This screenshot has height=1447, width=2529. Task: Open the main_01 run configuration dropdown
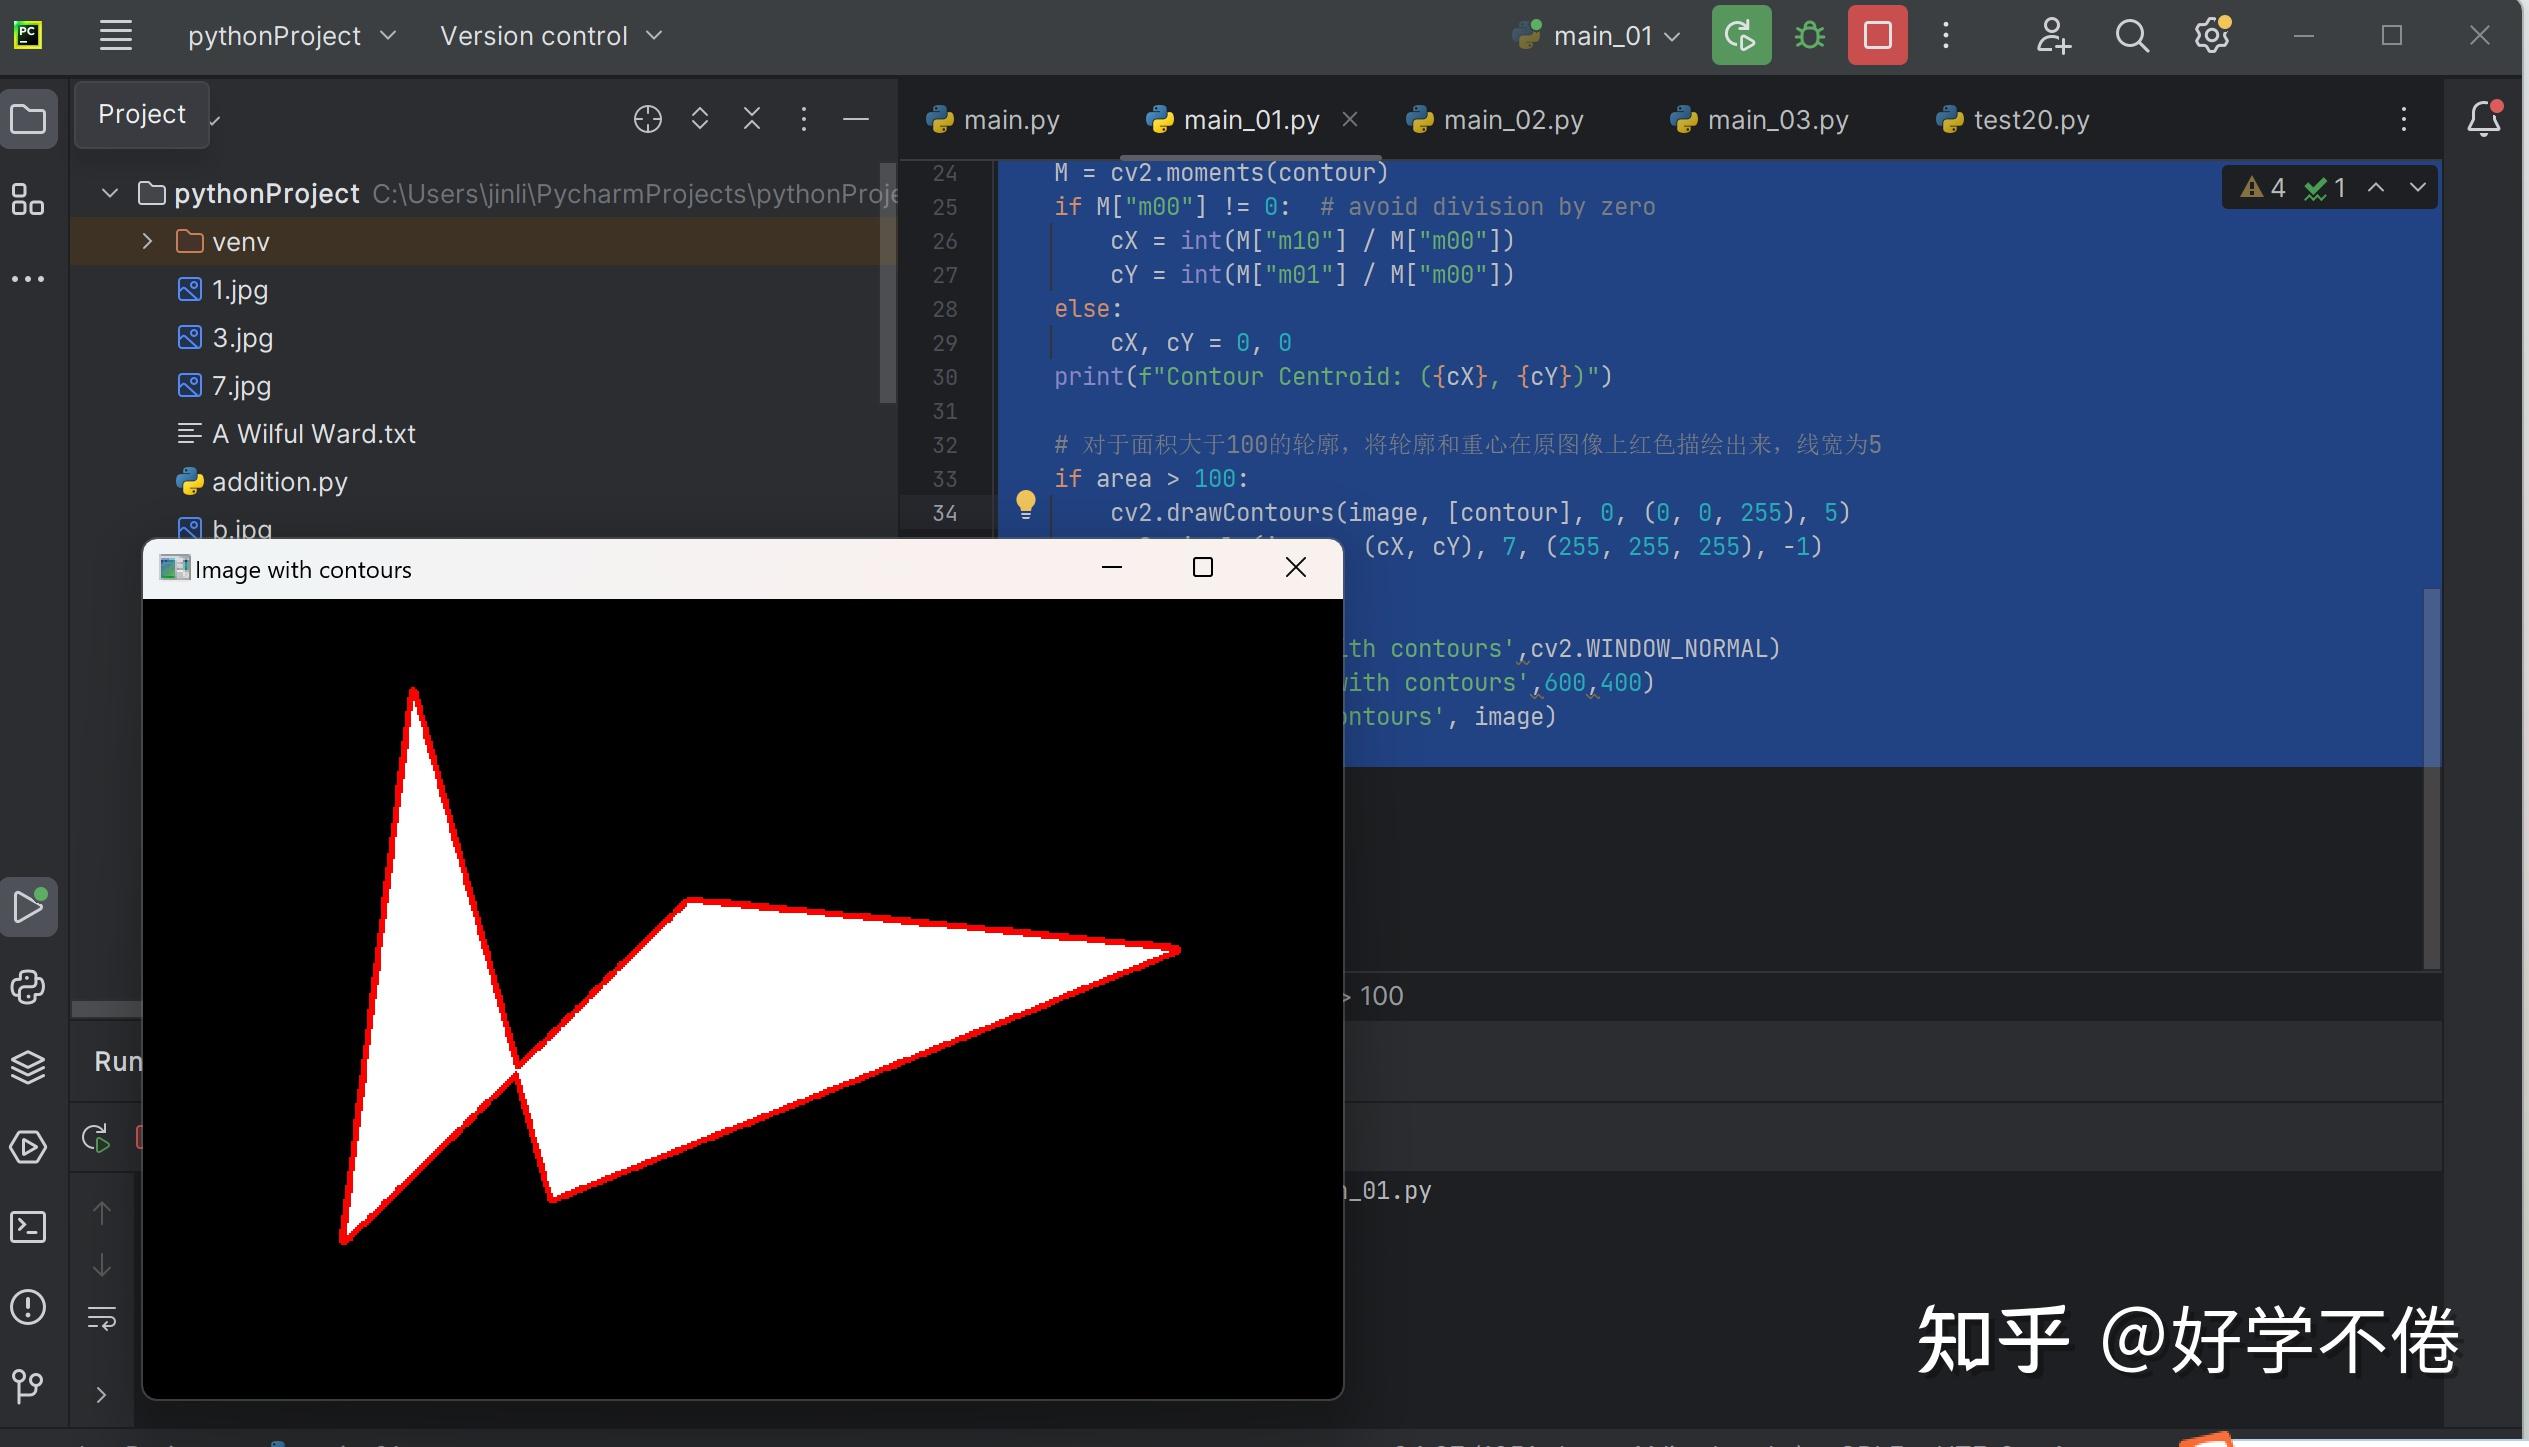[x=1600, y=37]
